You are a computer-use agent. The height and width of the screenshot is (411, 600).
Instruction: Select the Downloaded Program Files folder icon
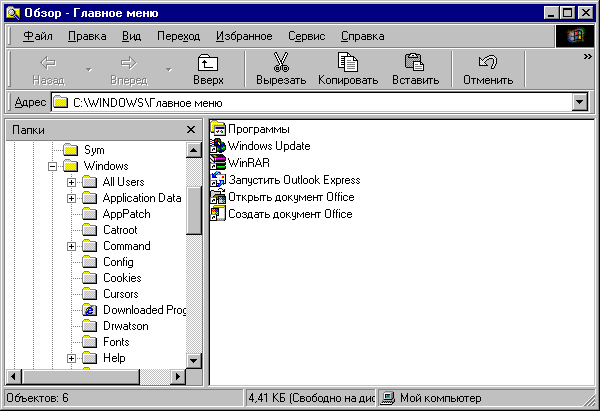point(90,310)
